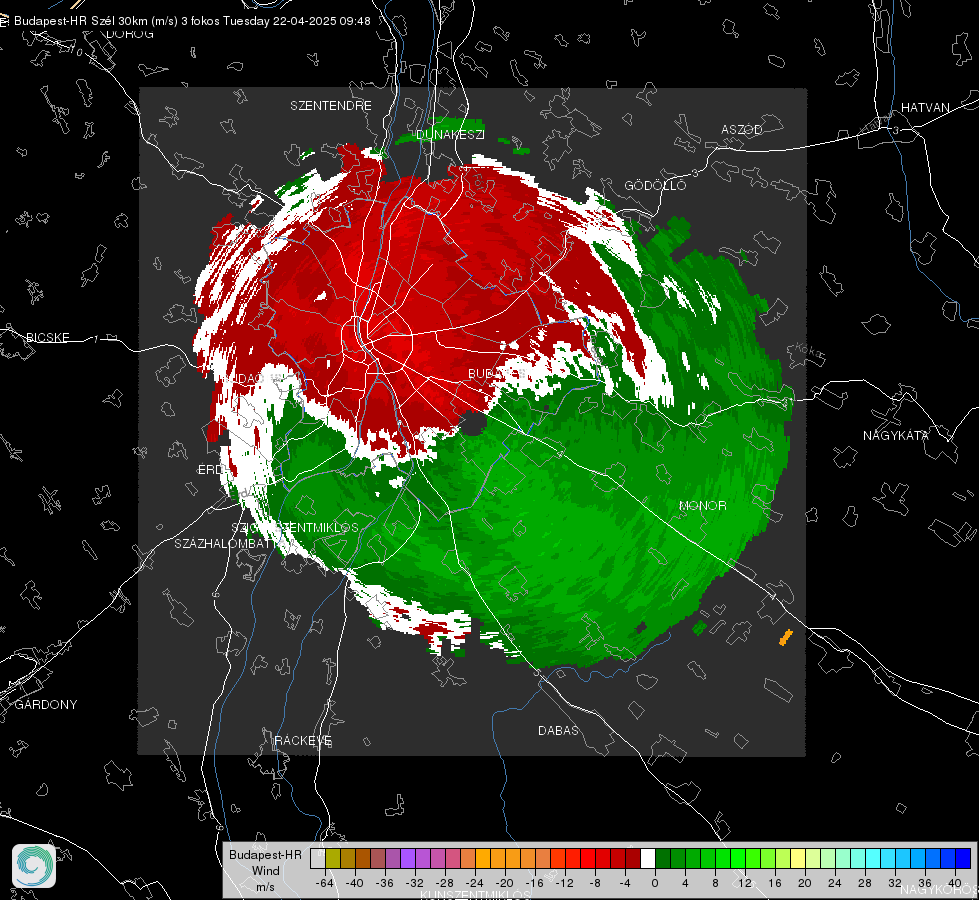Click the light yellow swatch above 20
Viewport: 979px width, 900px height.
pos(798,859)
